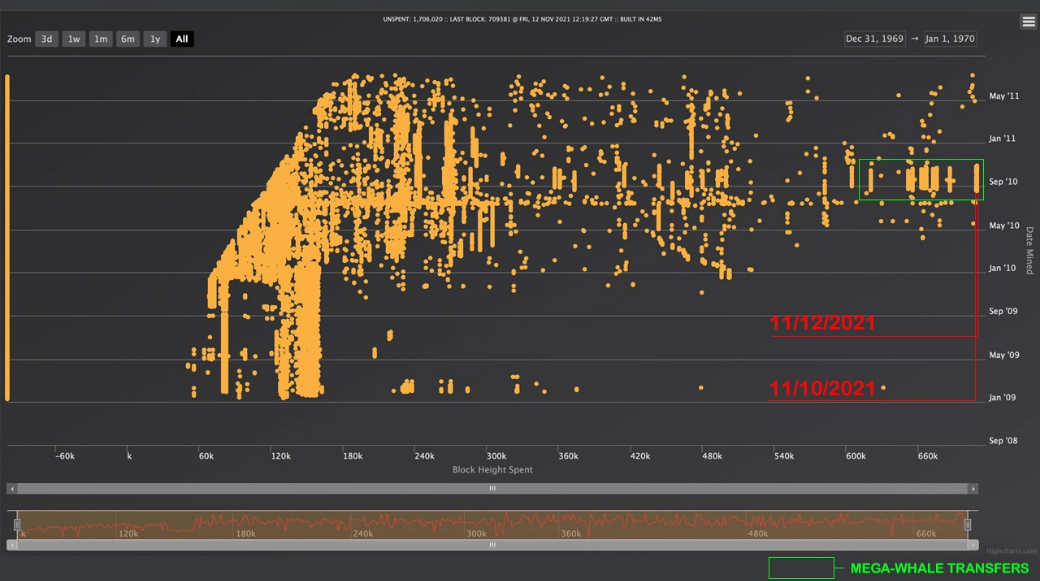Click the navigator left range handle
The image size is (1040, 581).
(17, 525)
